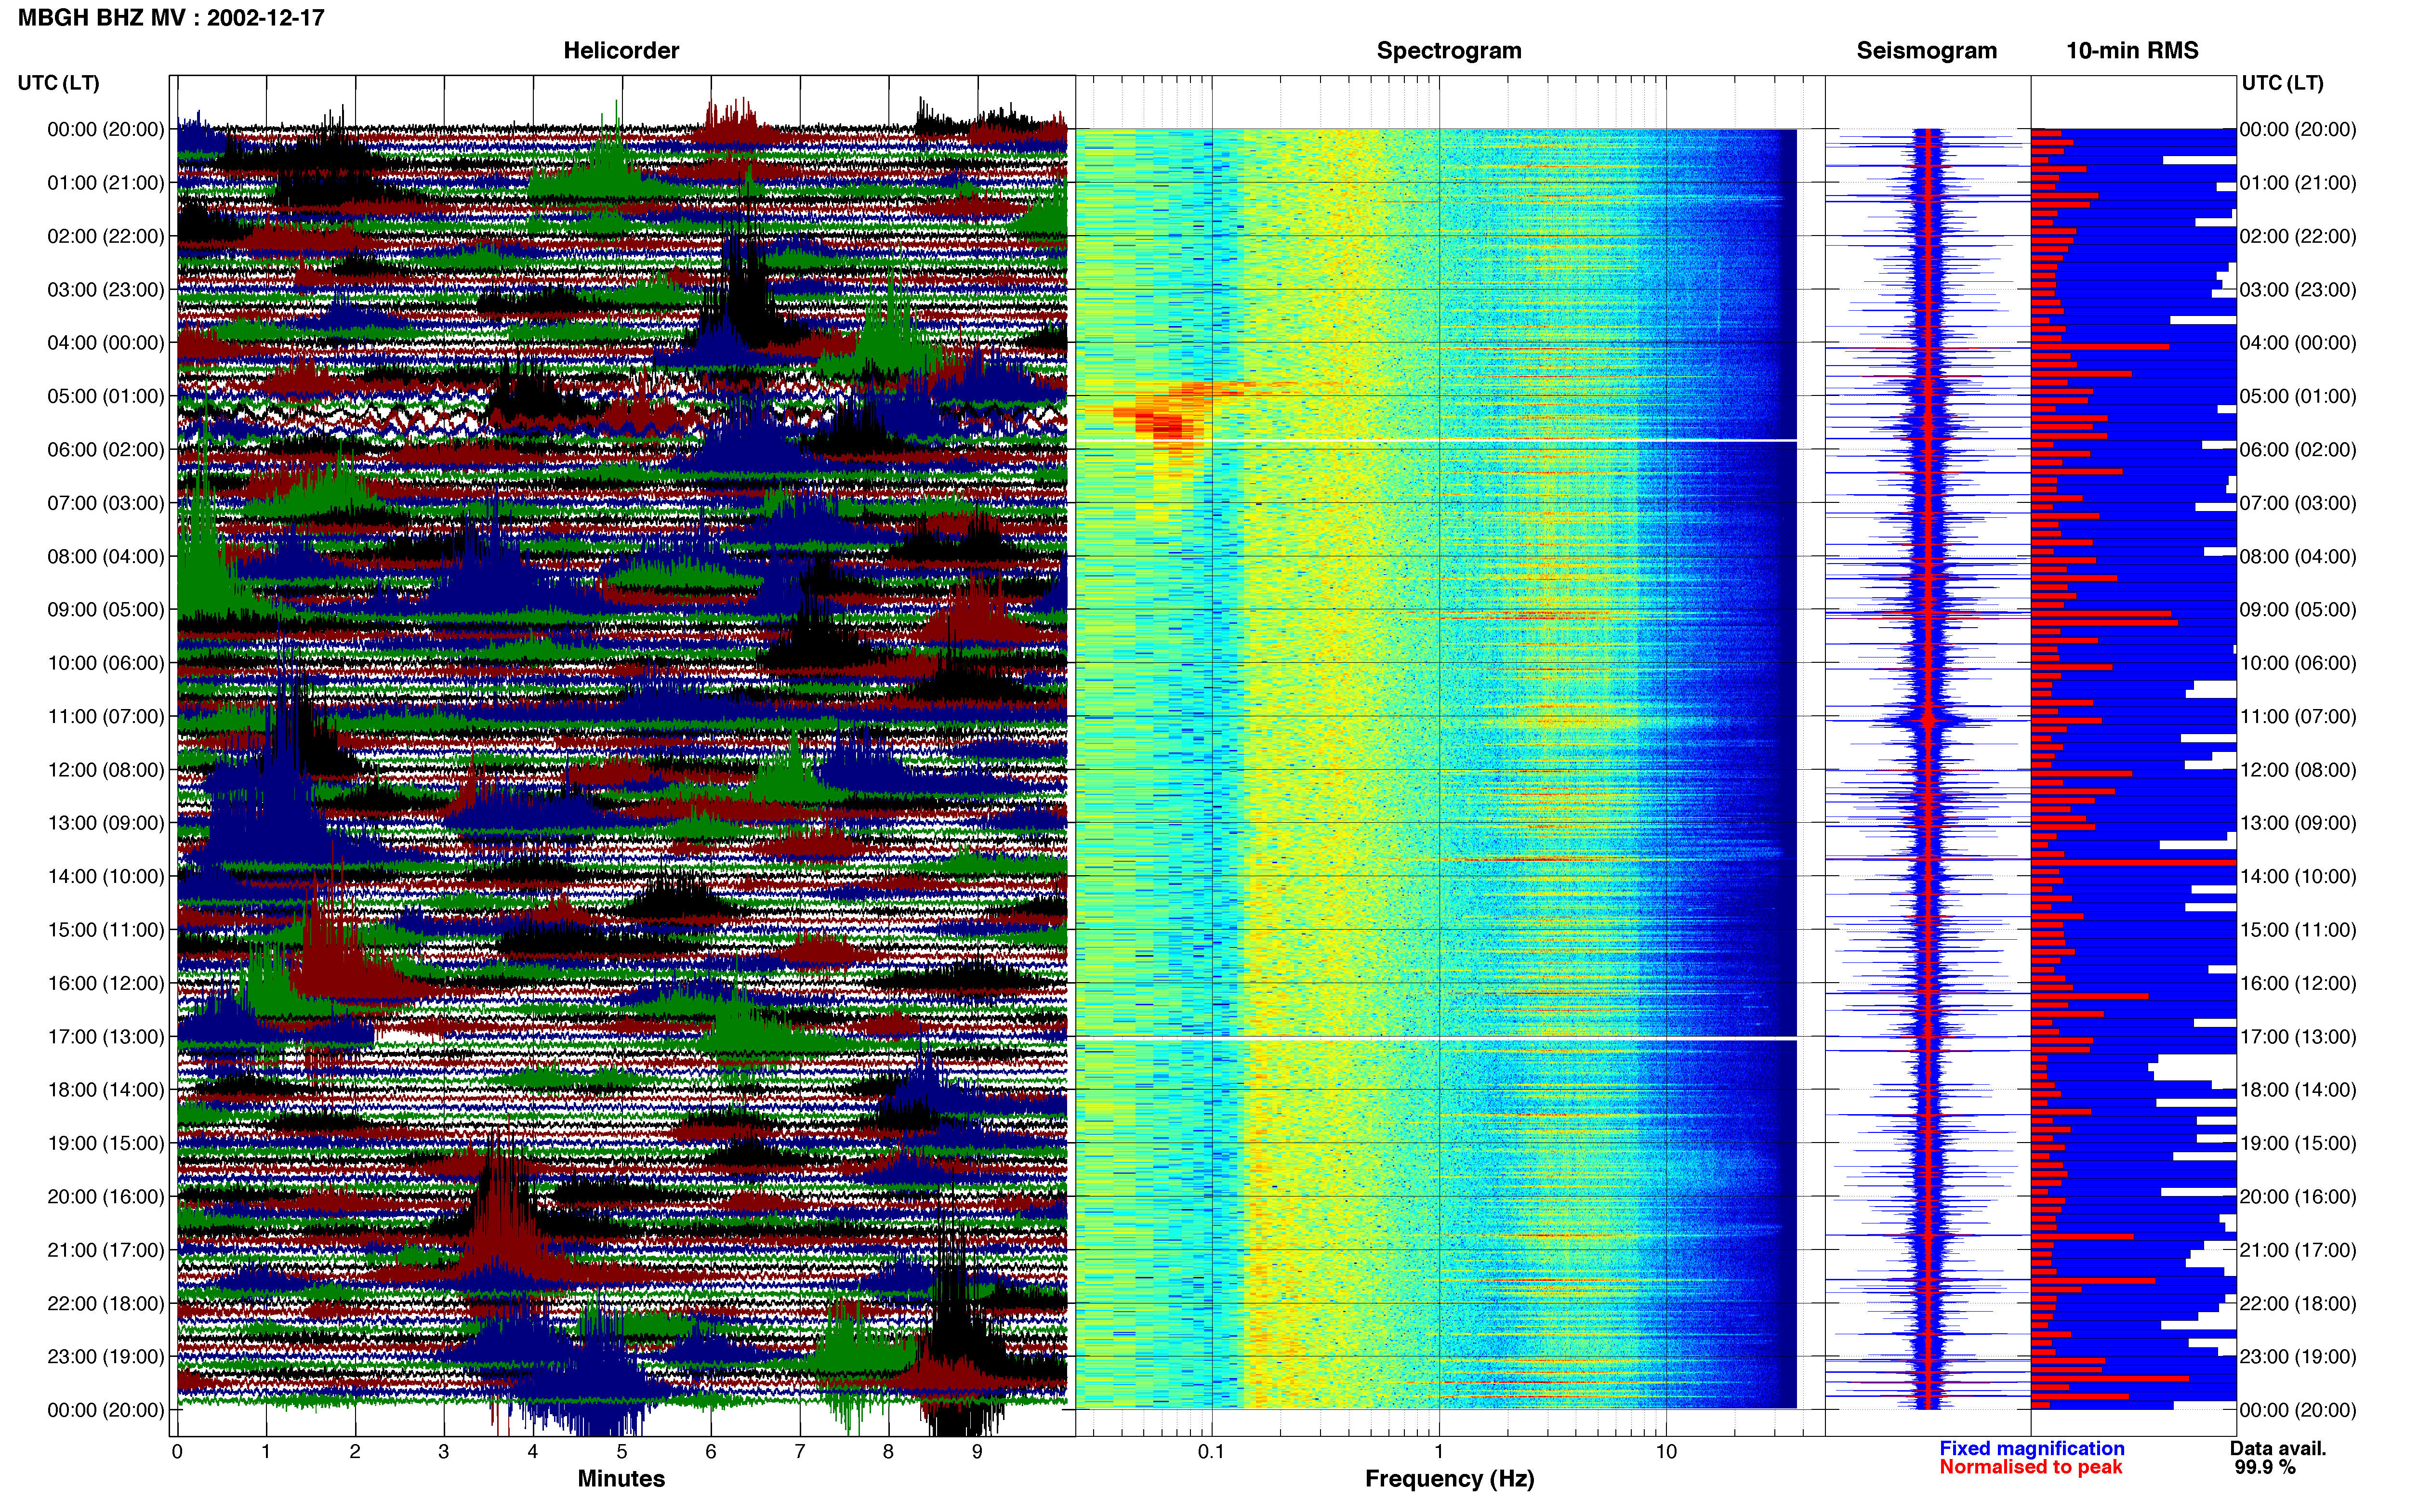This screenshot has width=2418, height=1512.
Task: Click helicorder minute tick label 0
Action: click(x=177, y=1452)
